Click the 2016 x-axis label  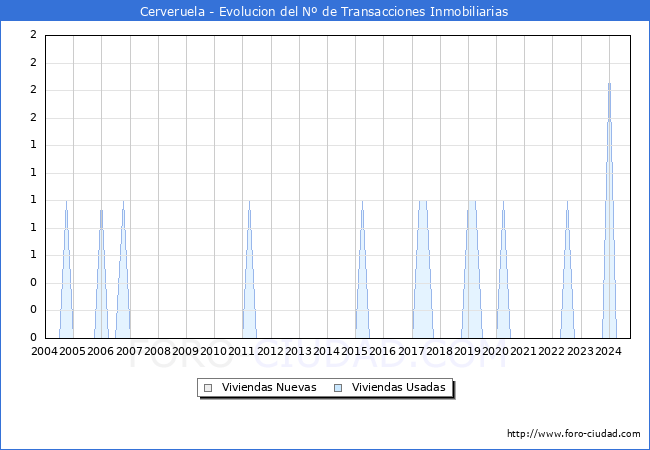382,351
